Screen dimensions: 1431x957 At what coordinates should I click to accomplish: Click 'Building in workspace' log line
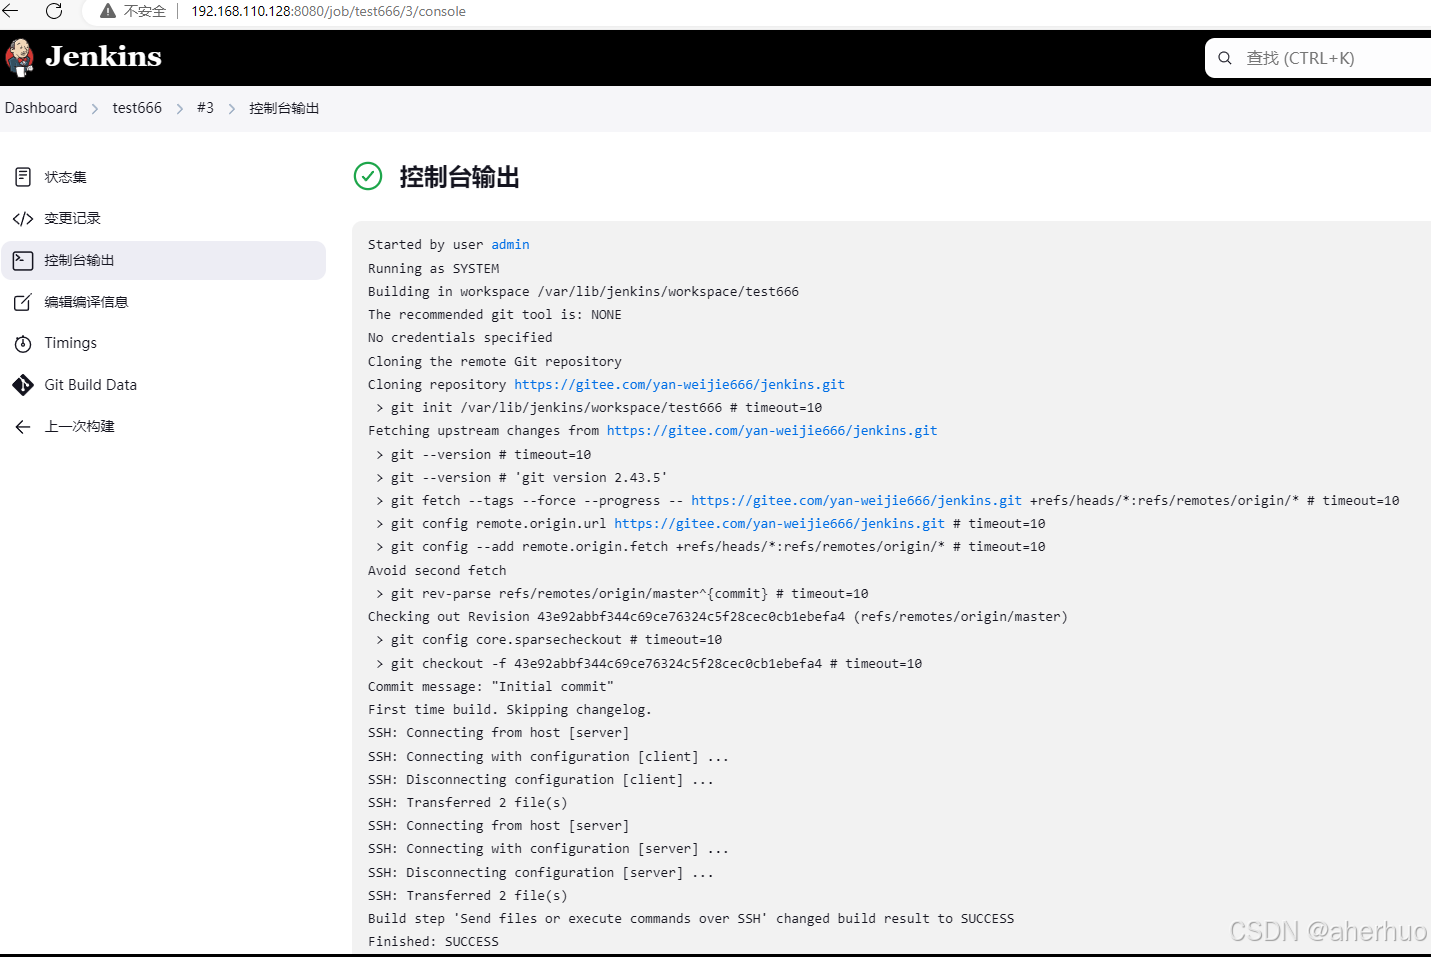pyautogui.click(x=583, y=292)
